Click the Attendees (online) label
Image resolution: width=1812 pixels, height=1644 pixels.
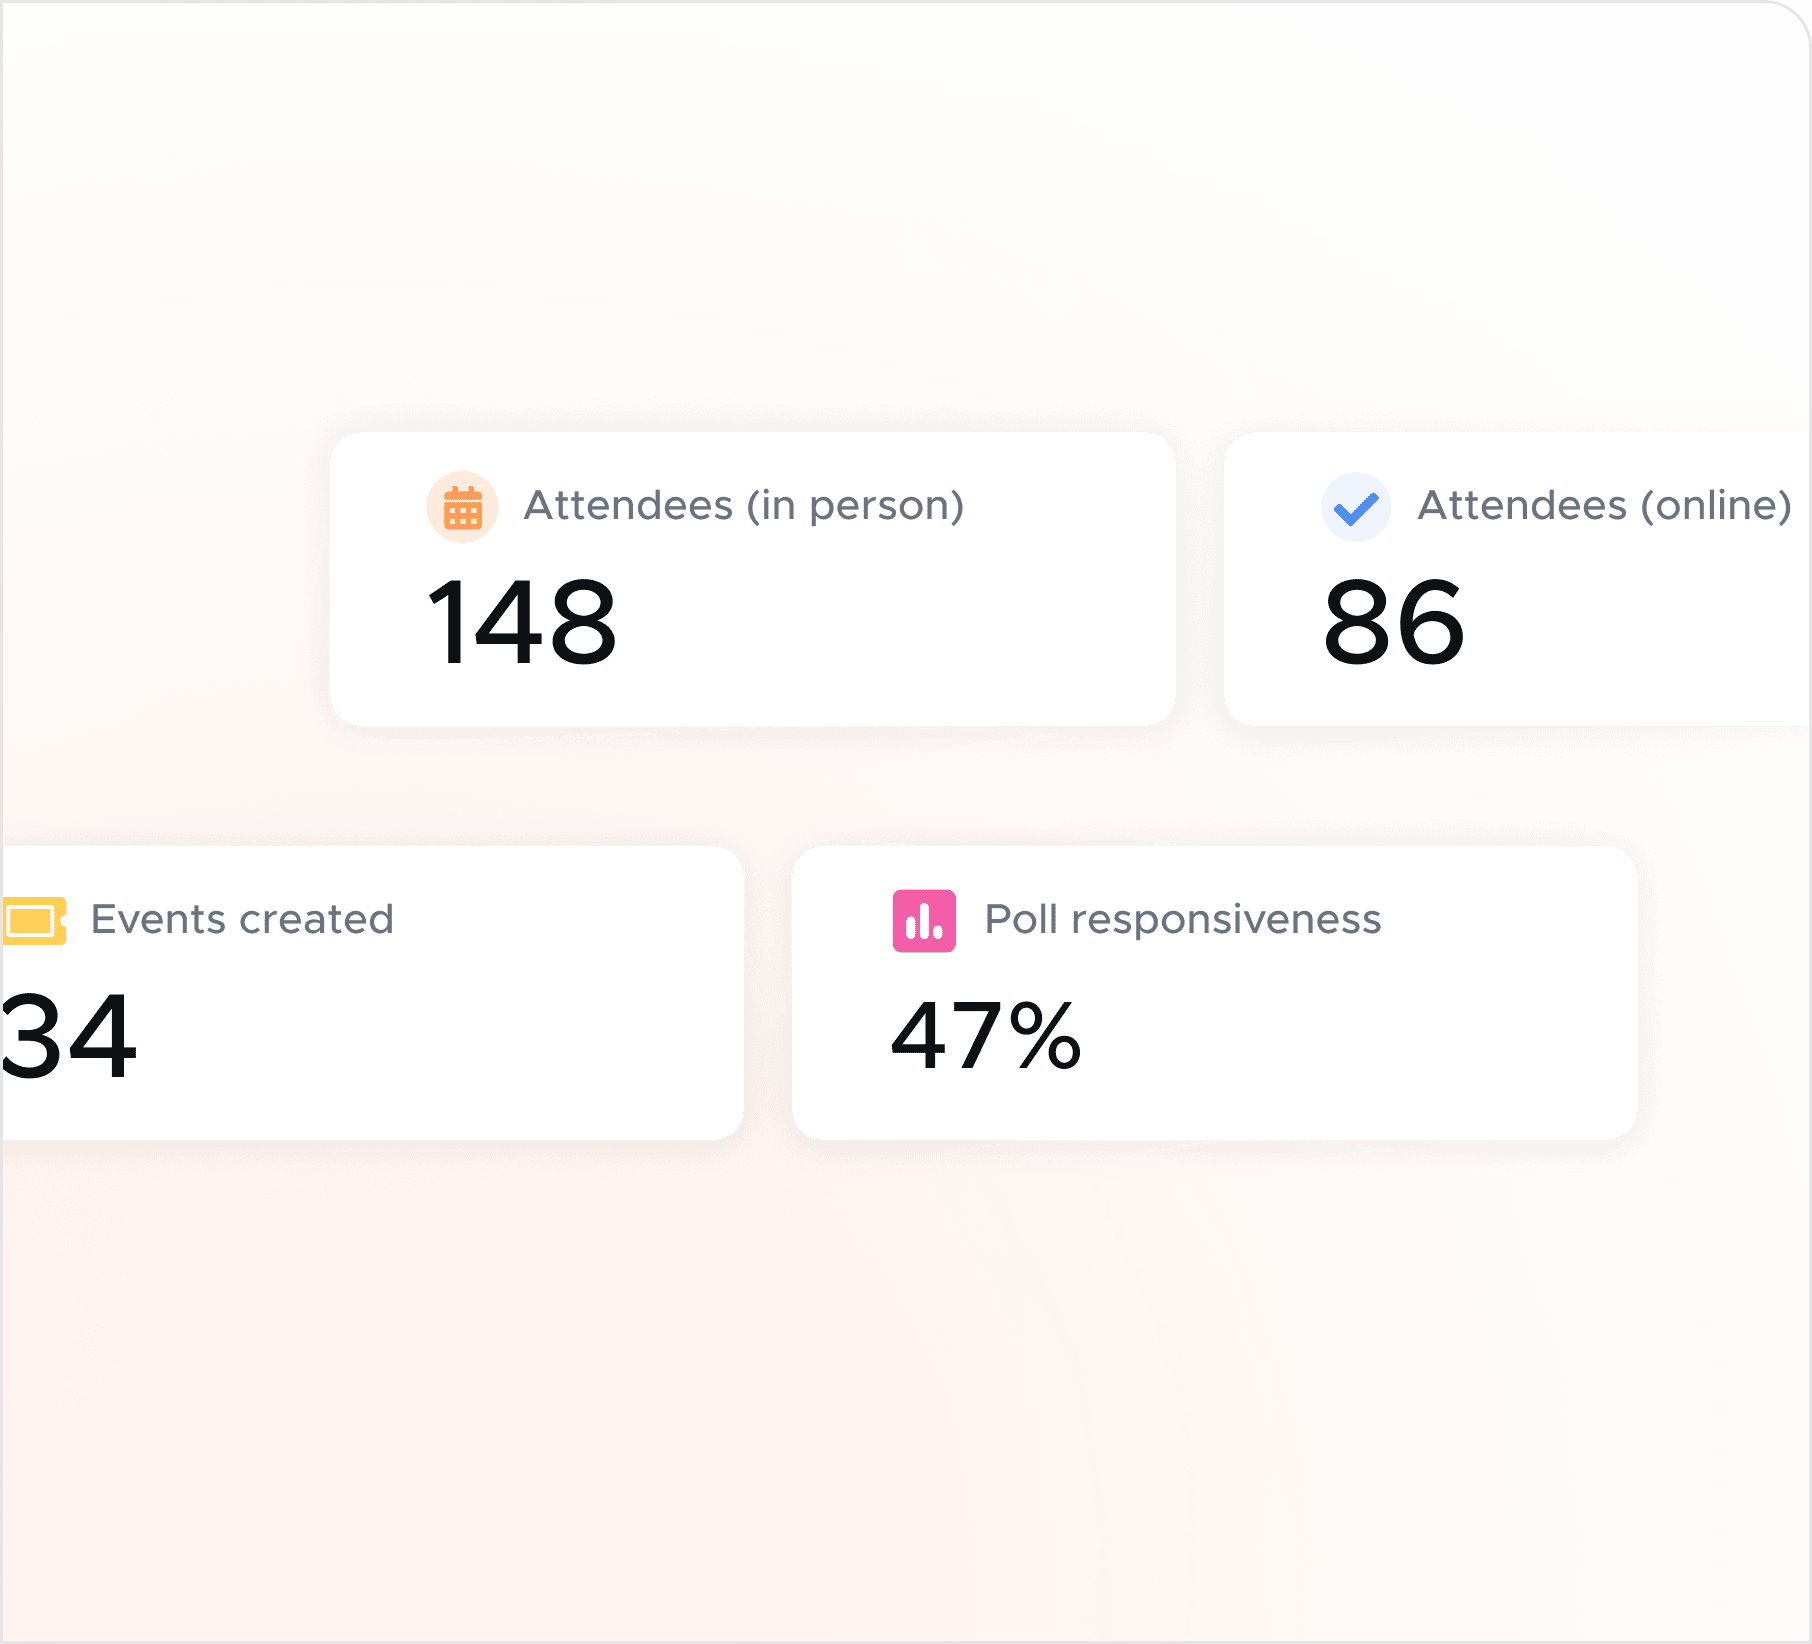[x=1602, y=505]
